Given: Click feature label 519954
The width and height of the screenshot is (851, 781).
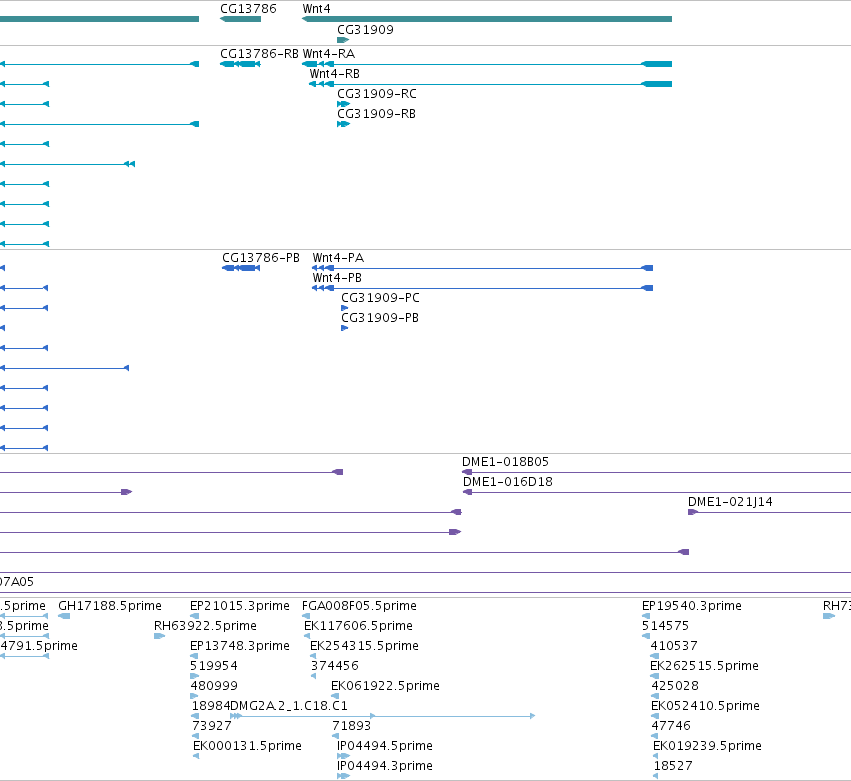Looking at the screenshot, I should 214,666.
